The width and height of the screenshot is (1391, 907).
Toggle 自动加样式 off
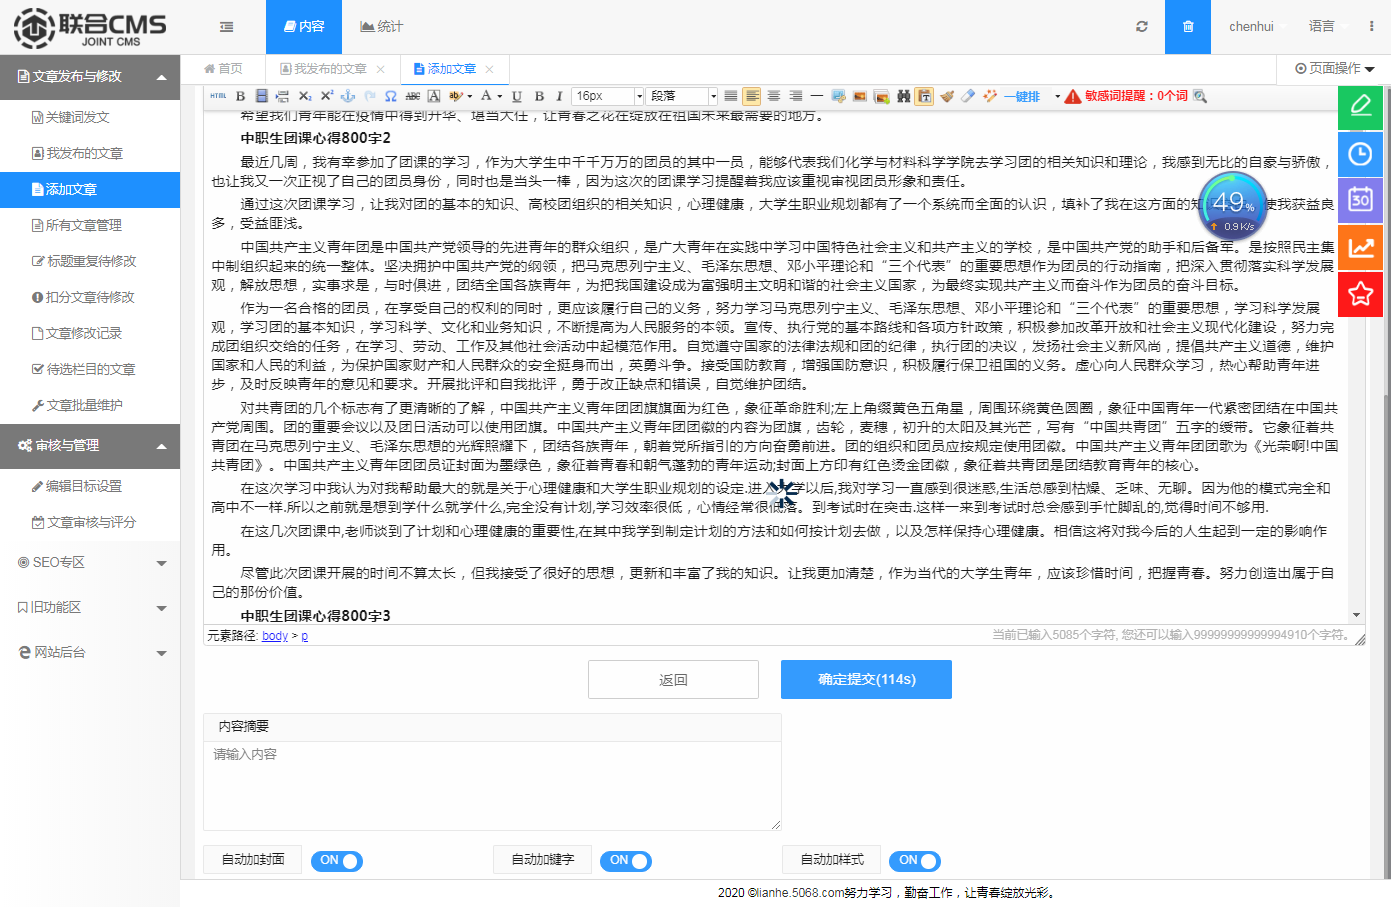(x=915, y=860)
